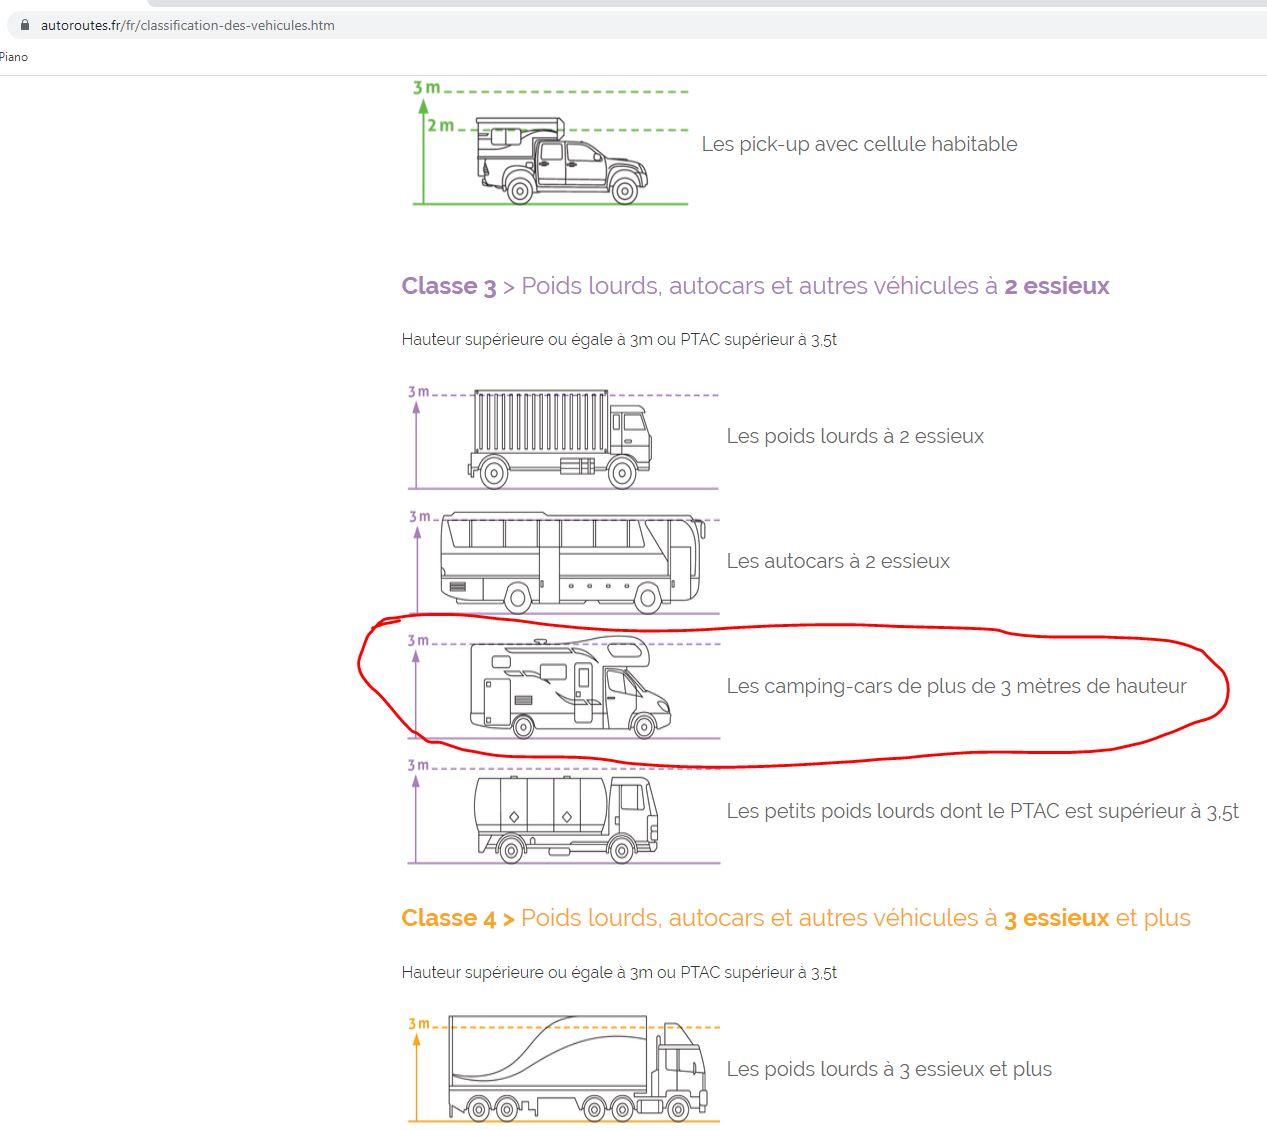Screen dimensions: 1267x1130
Task: Click the height description under Classe 3 heading
Action: click(619, 340)
